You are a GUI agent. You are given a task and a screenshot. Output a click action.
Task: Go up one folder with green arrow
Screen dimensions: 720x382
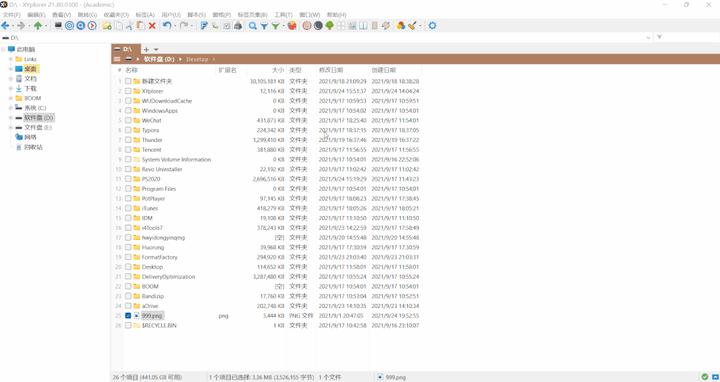coord(38,26)
